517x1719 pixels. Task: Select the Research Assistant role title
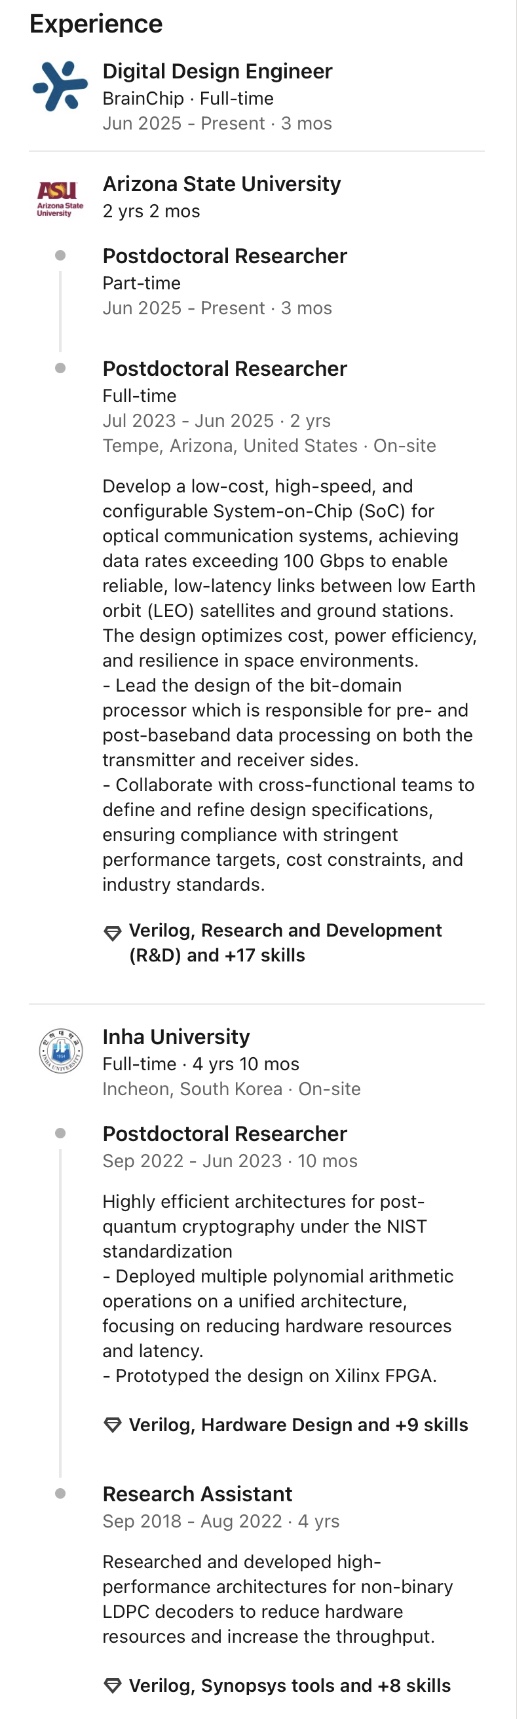click(x=198, y=1494)
